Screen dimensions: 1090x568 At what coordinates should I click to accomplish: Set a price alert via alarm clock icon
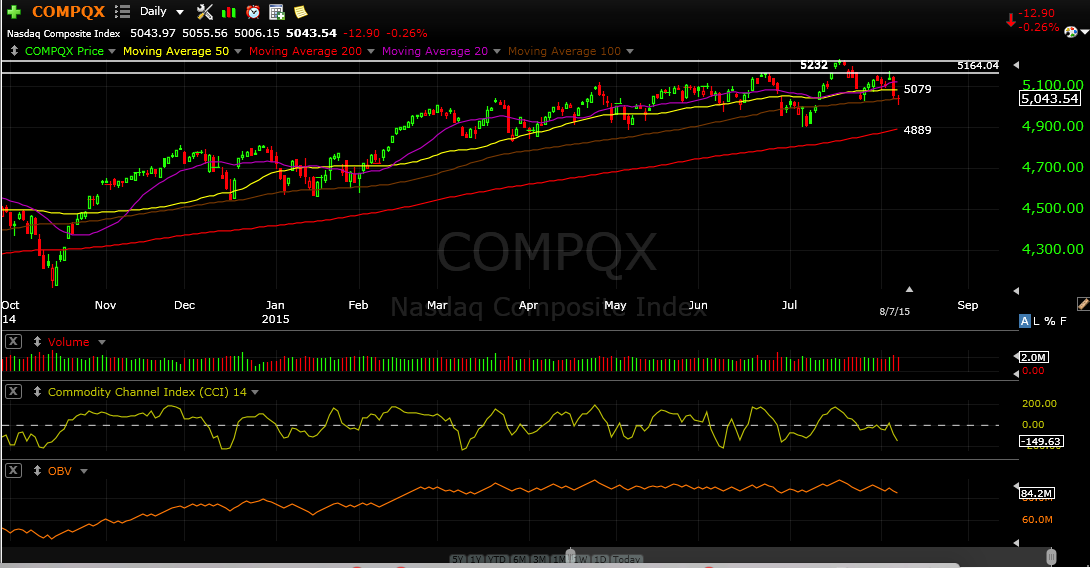click(253, 12)
